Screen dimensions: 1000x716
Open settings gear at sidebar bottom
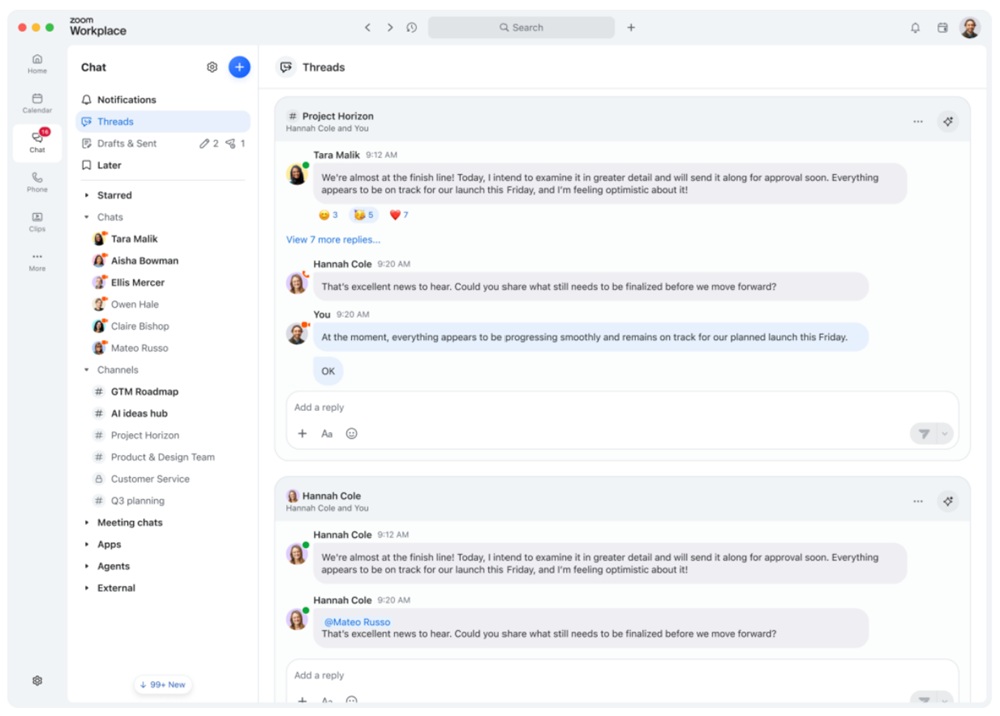click(37, 680)
